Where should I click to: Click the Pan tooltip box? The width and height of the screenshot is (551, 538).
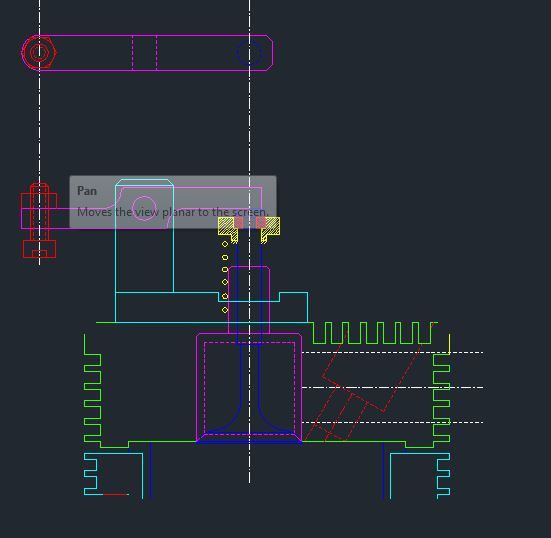173,202
